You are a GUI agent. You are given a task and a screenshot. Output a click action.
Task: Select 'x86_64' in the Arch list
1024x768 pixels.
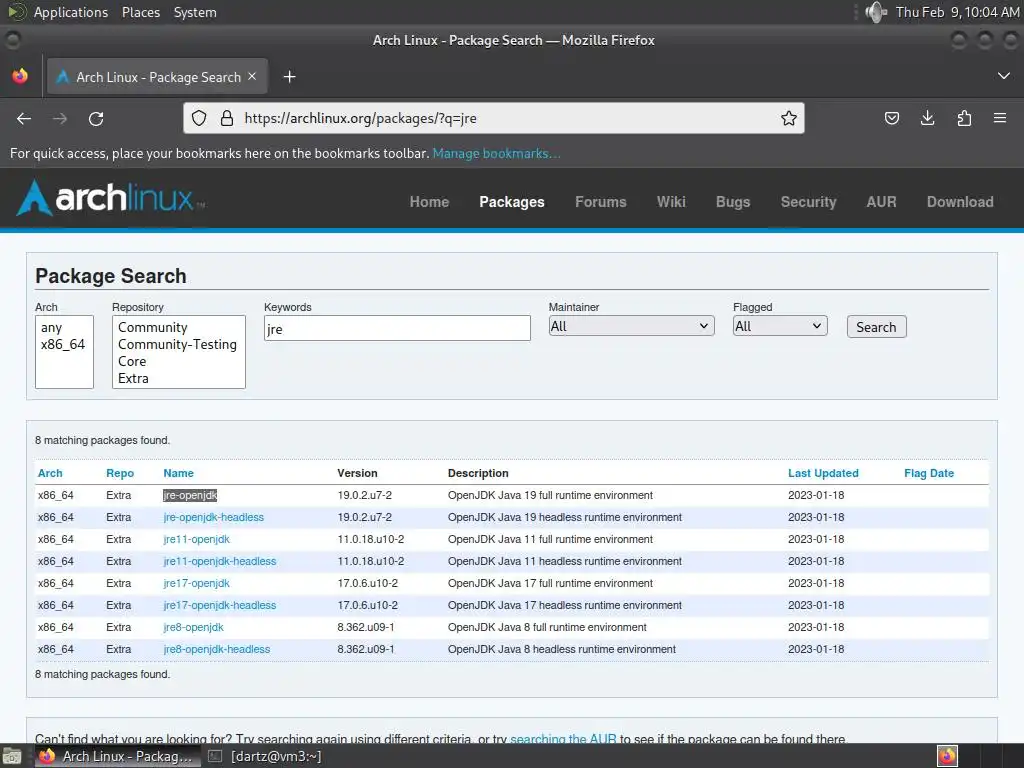[63, 344]
